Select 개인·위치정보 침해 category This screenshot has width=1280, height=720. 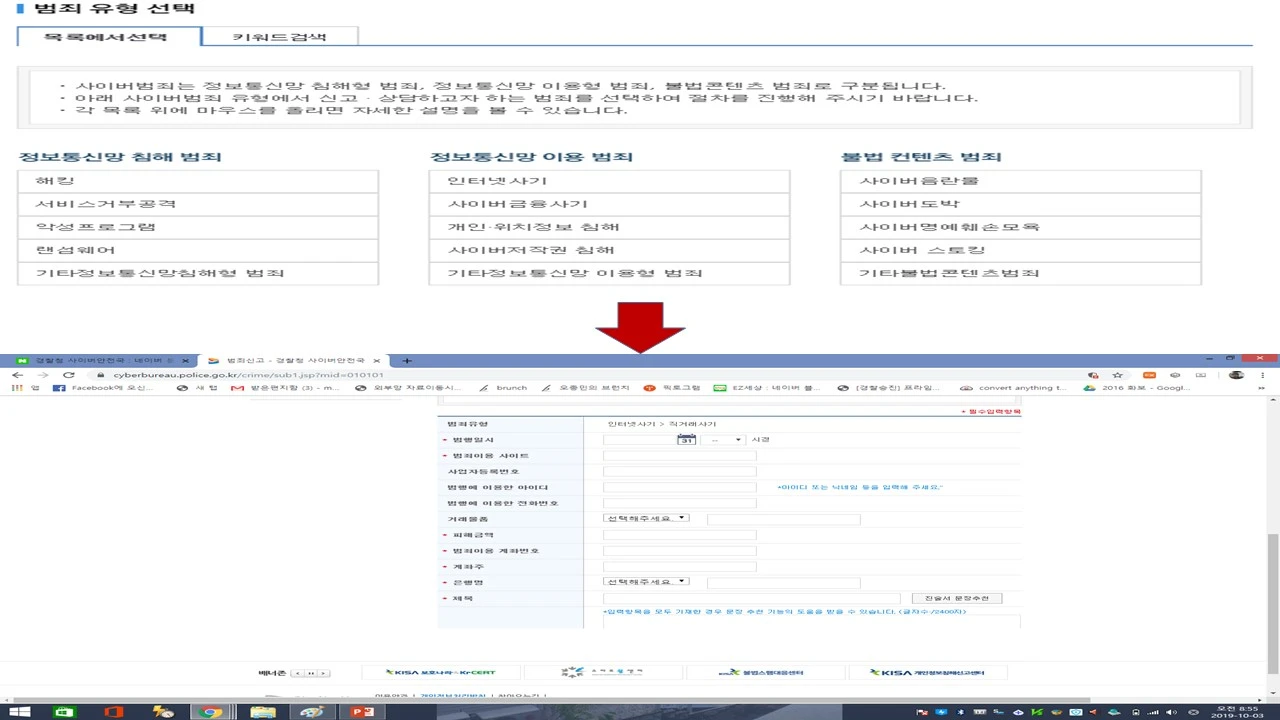[x=610, y=227]
